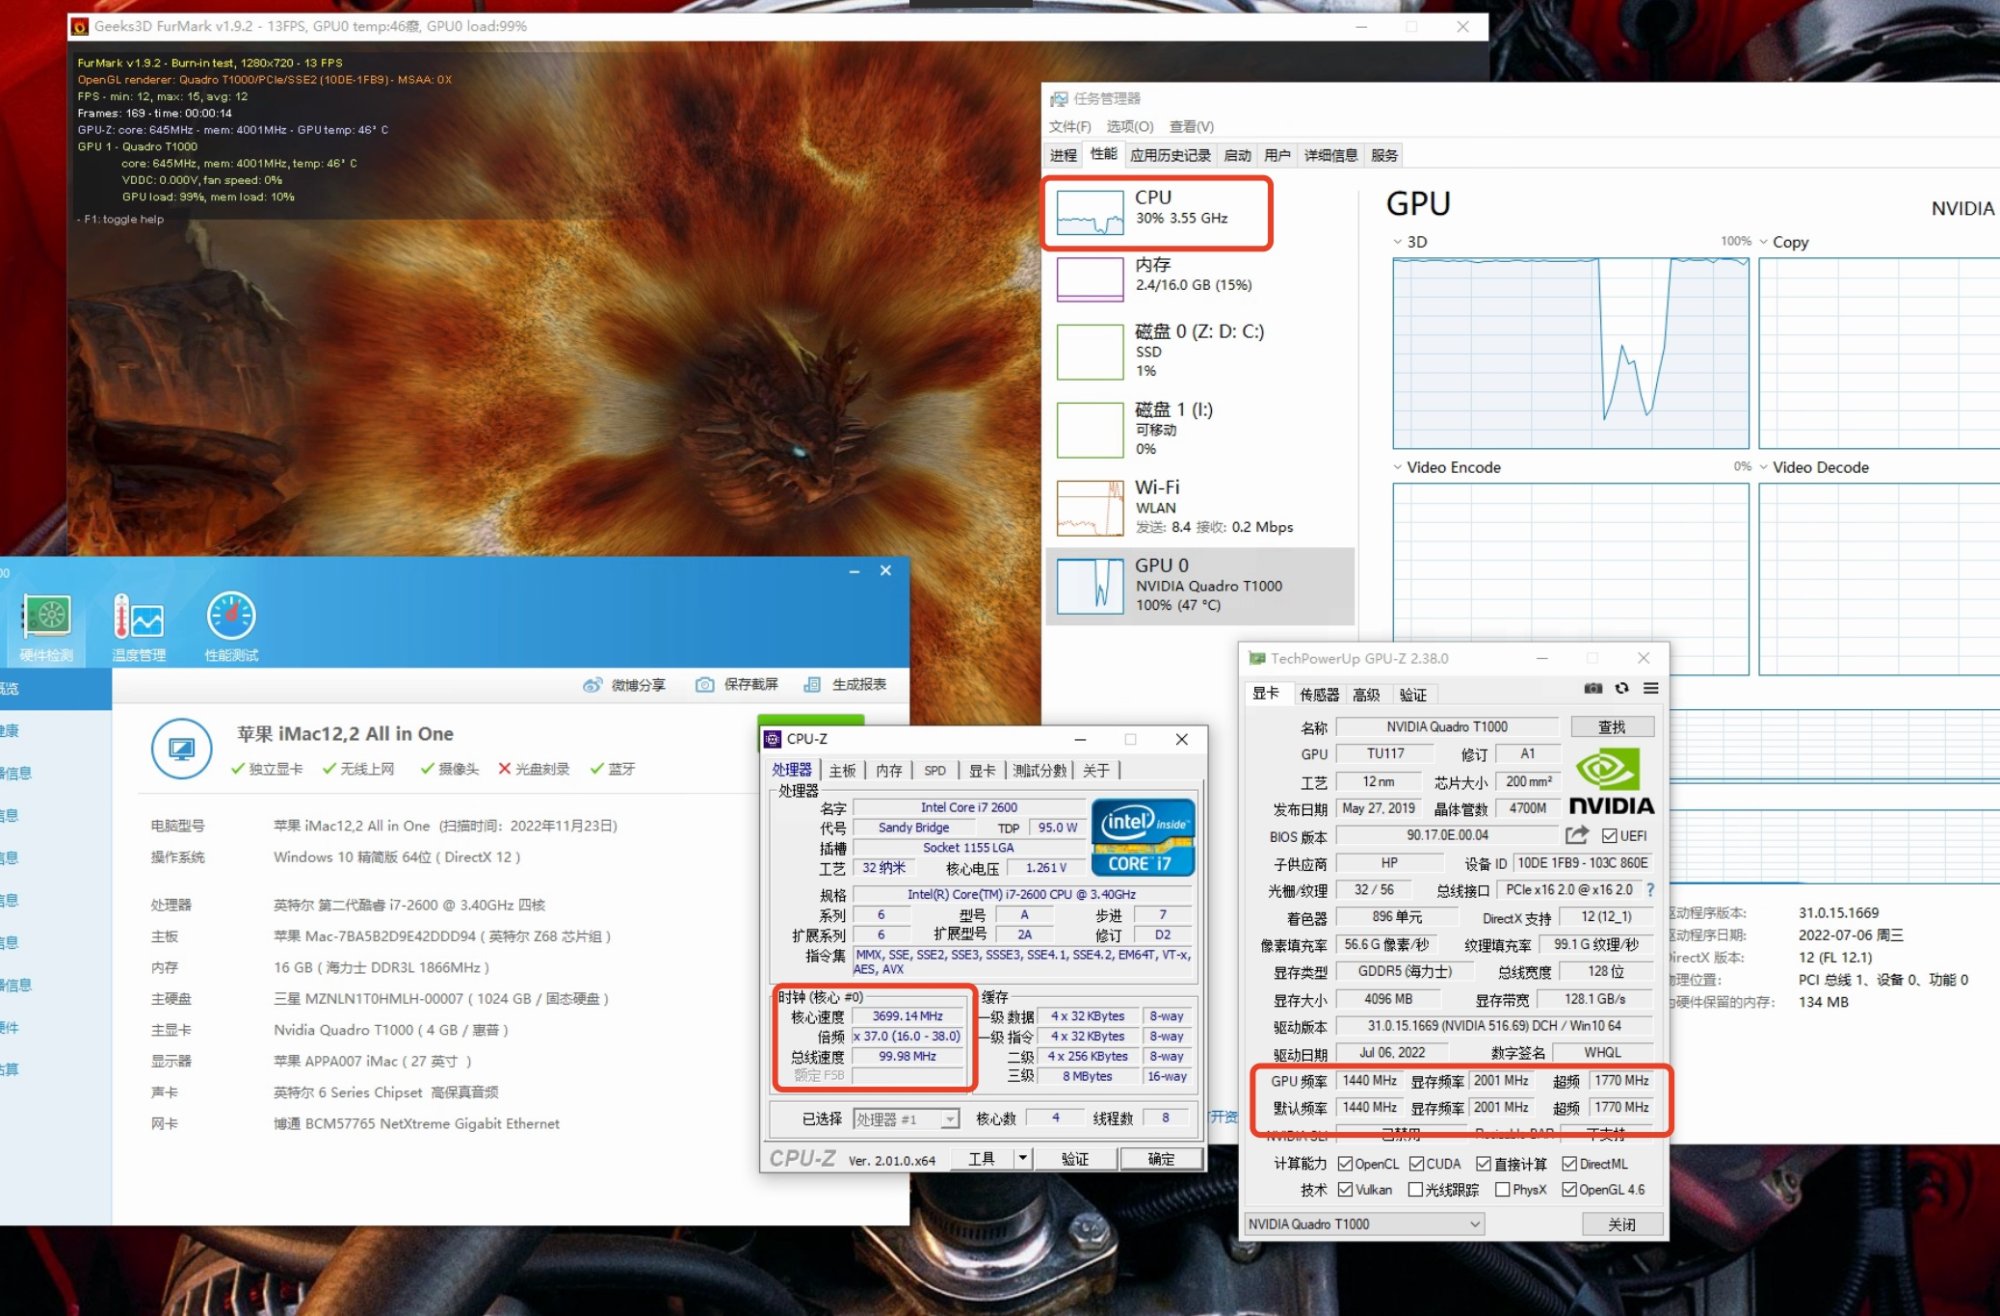Toggle PhysX checkbox in GPU-Z
The image size is (2000, 1316).
[1502, 1190]
